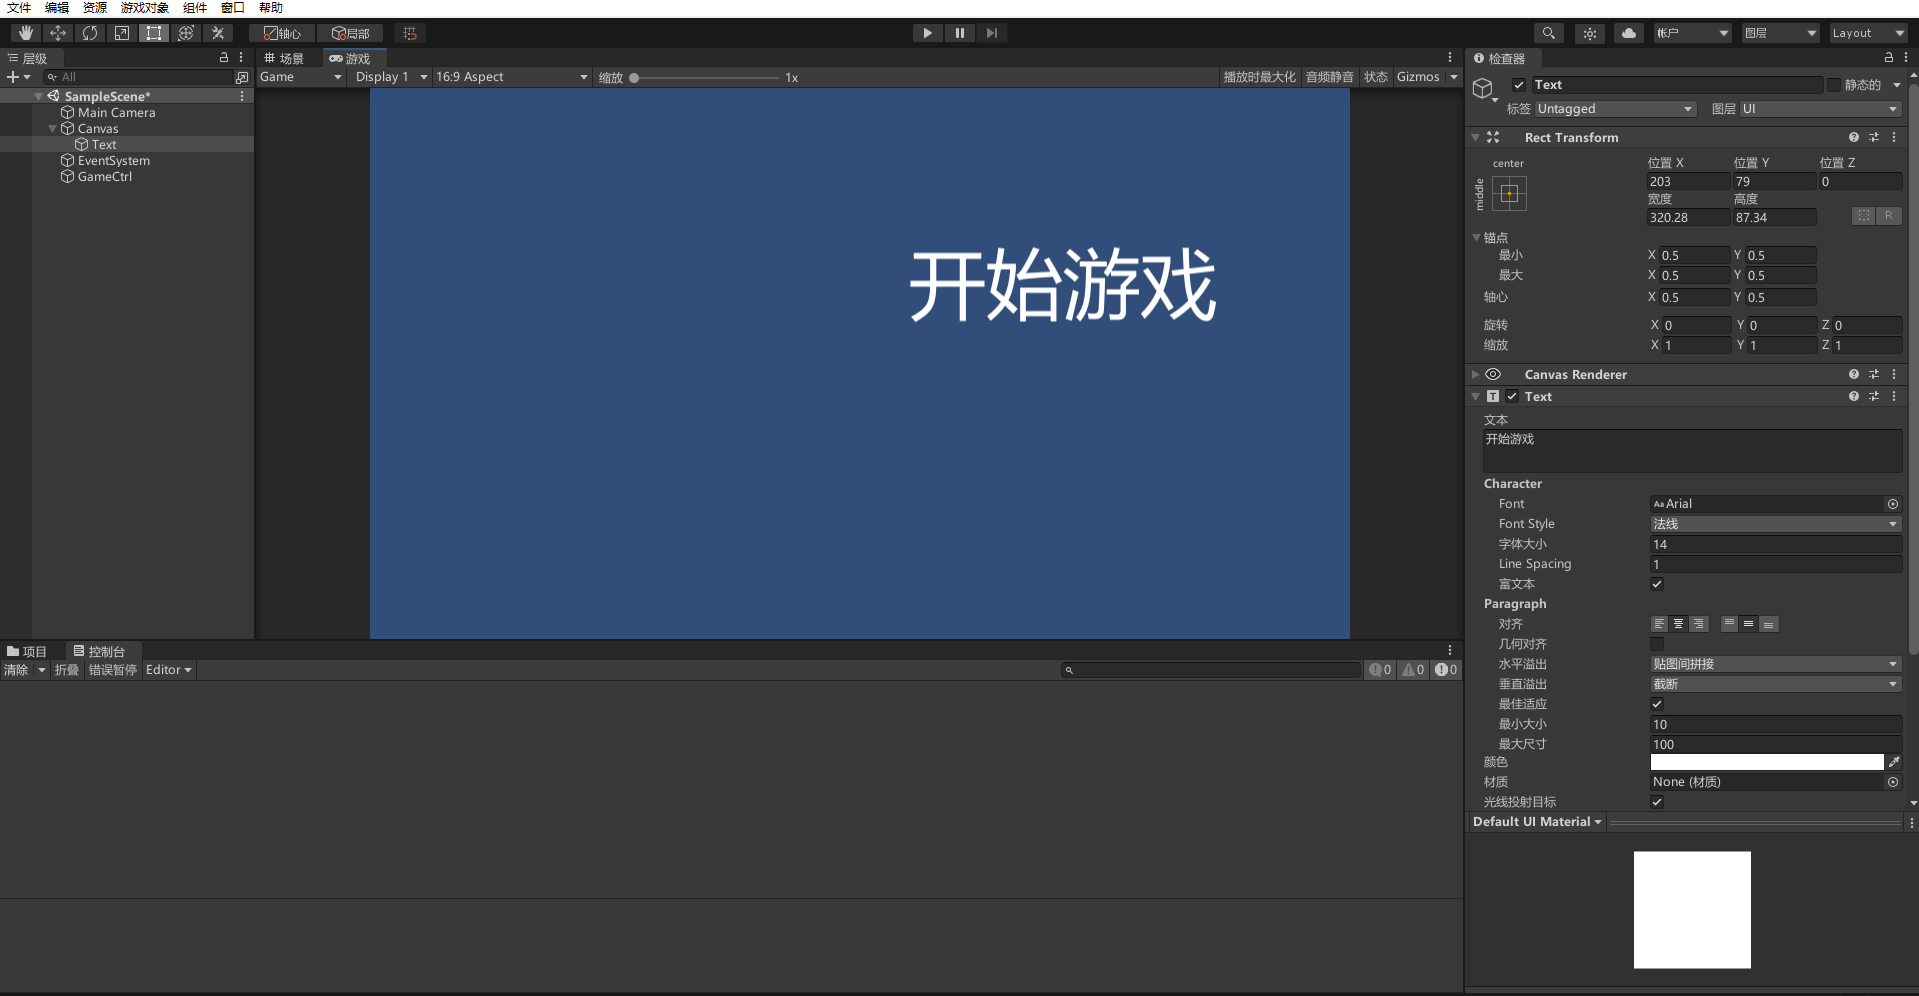
Task: Expand Canvas Renderer component
Action: (1475, 374)
